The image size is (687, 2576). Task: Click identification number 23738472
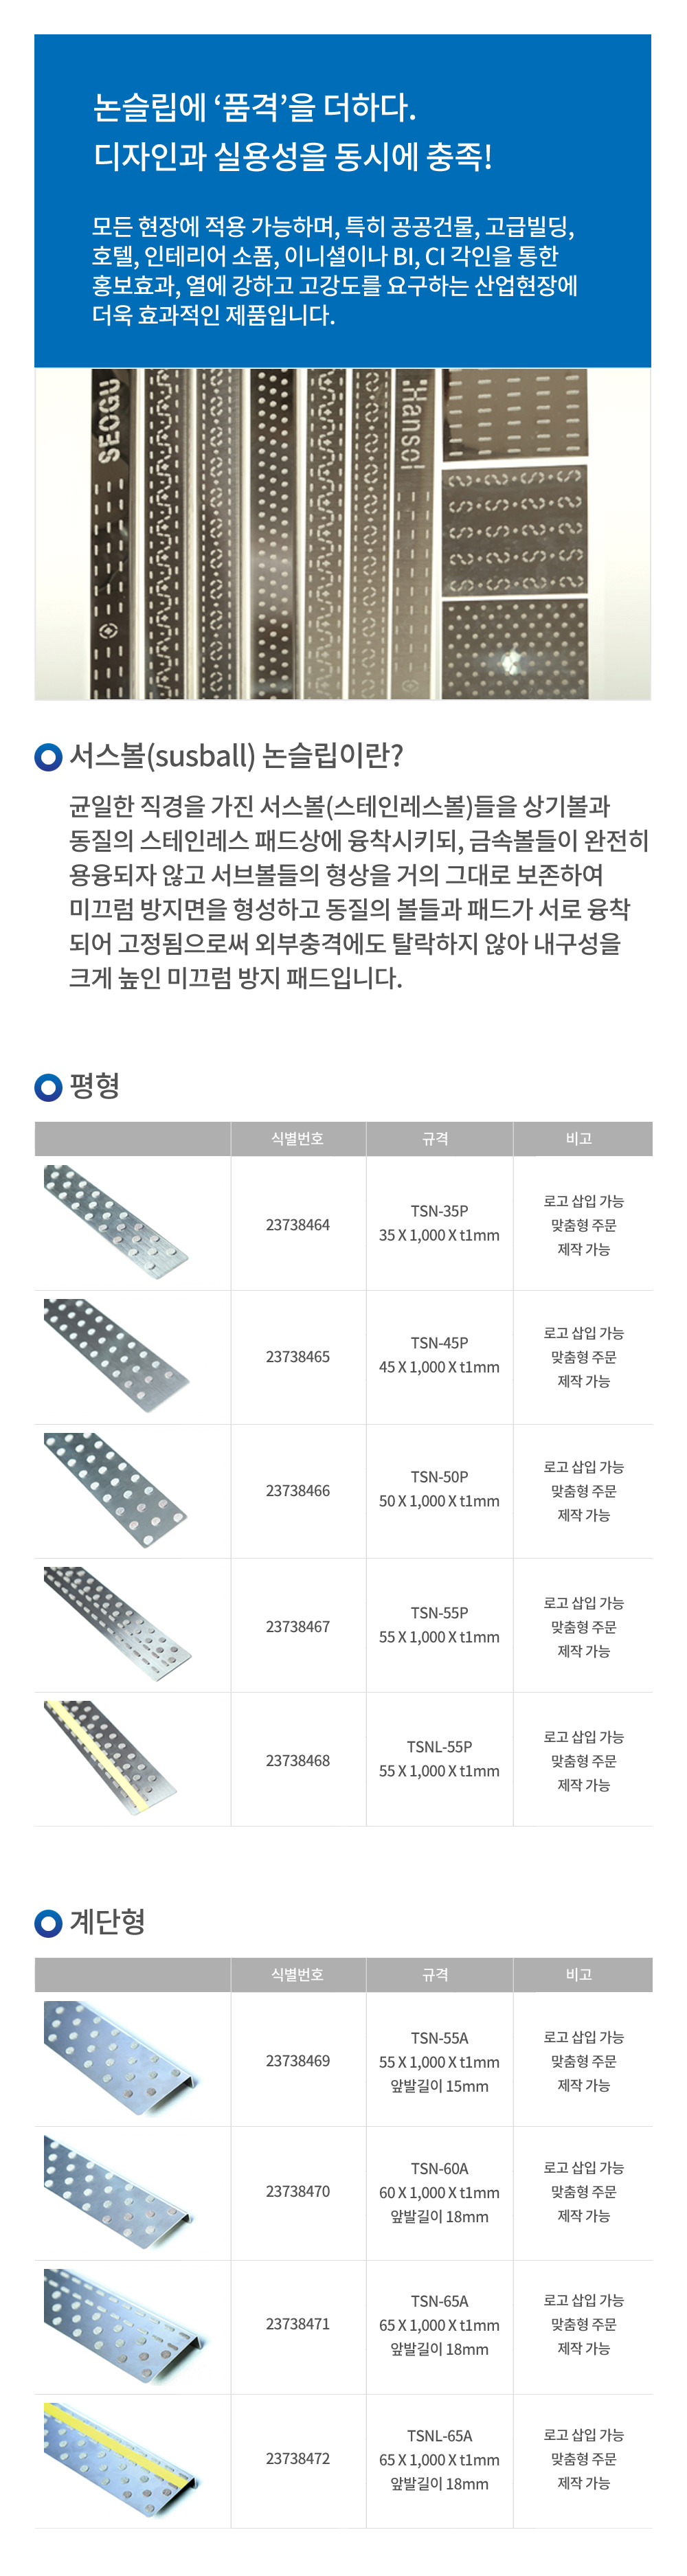click(x=298, y=2458)
